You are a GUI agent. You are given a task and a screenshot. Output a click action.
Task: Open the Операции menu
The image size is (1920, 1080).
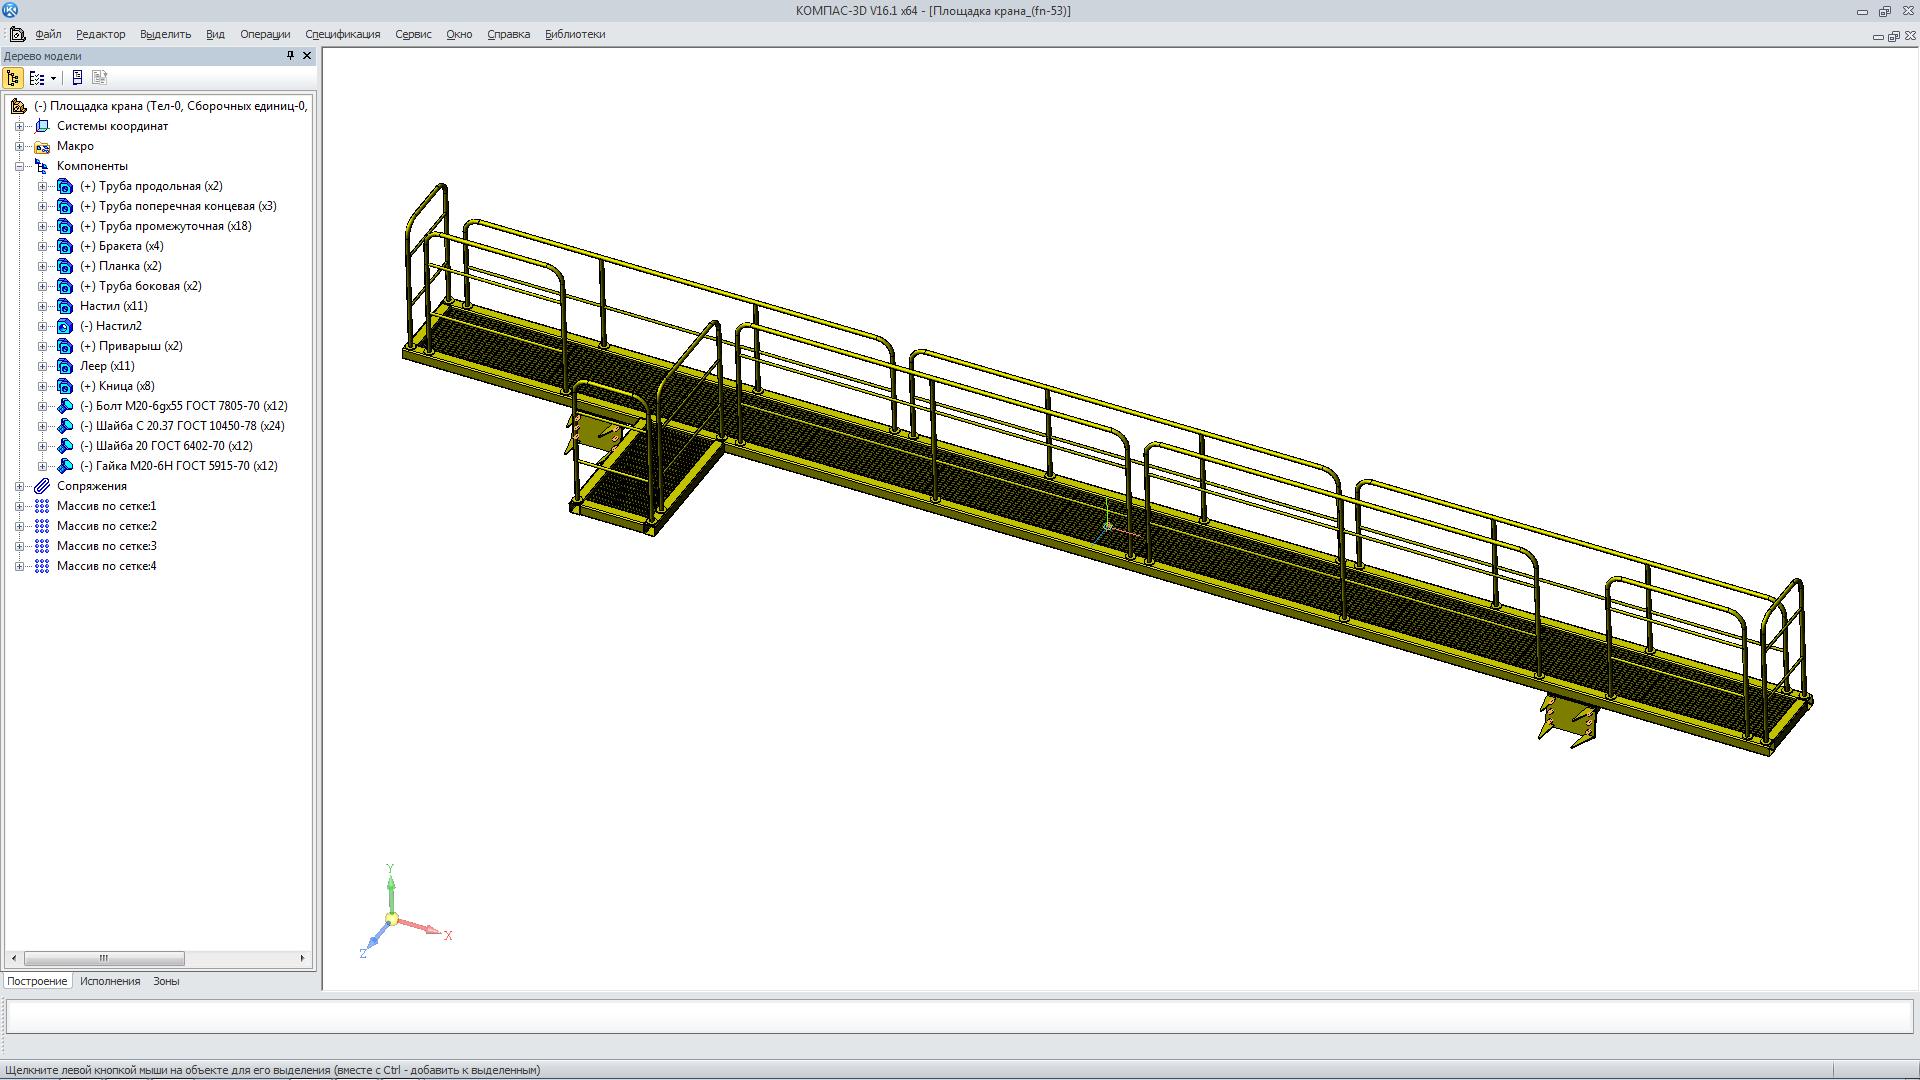[x=264, y=34]
